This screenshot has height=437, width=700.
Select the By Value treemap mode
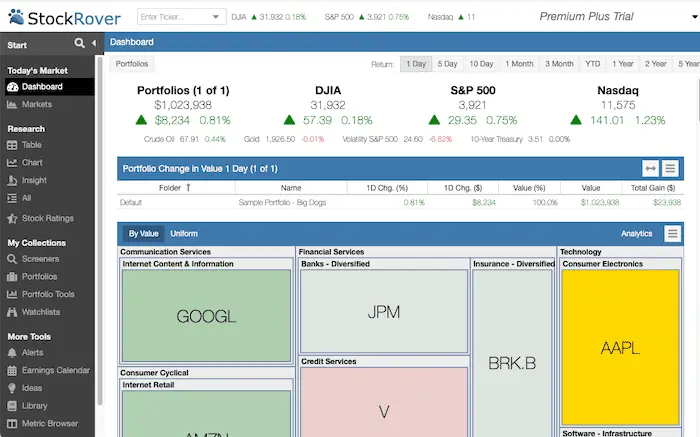[143, 233]
